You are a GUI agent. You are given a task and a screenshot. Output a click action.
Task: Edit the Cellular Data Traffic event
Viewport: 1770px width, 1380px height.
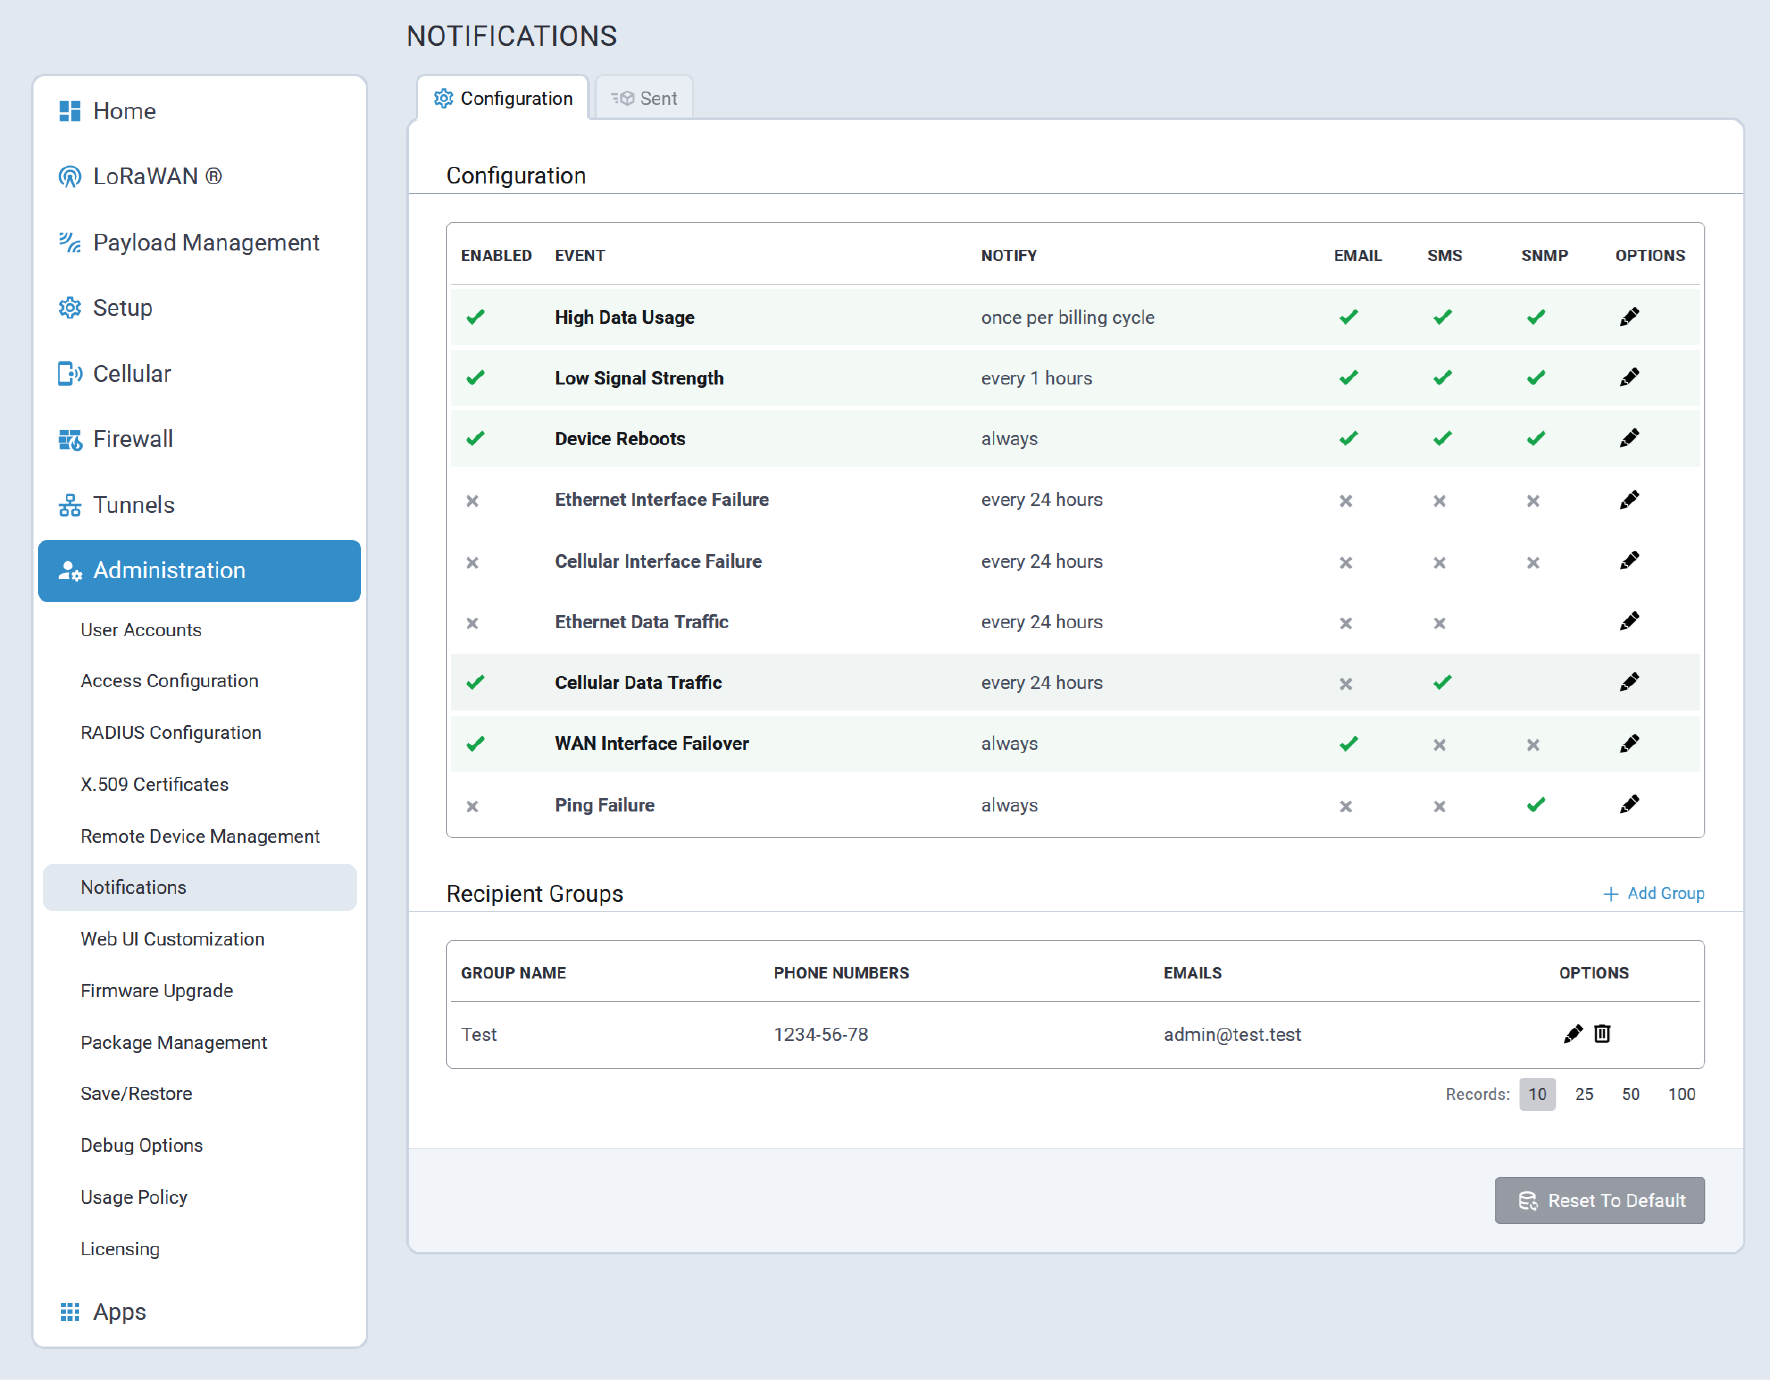(1629, 682)
